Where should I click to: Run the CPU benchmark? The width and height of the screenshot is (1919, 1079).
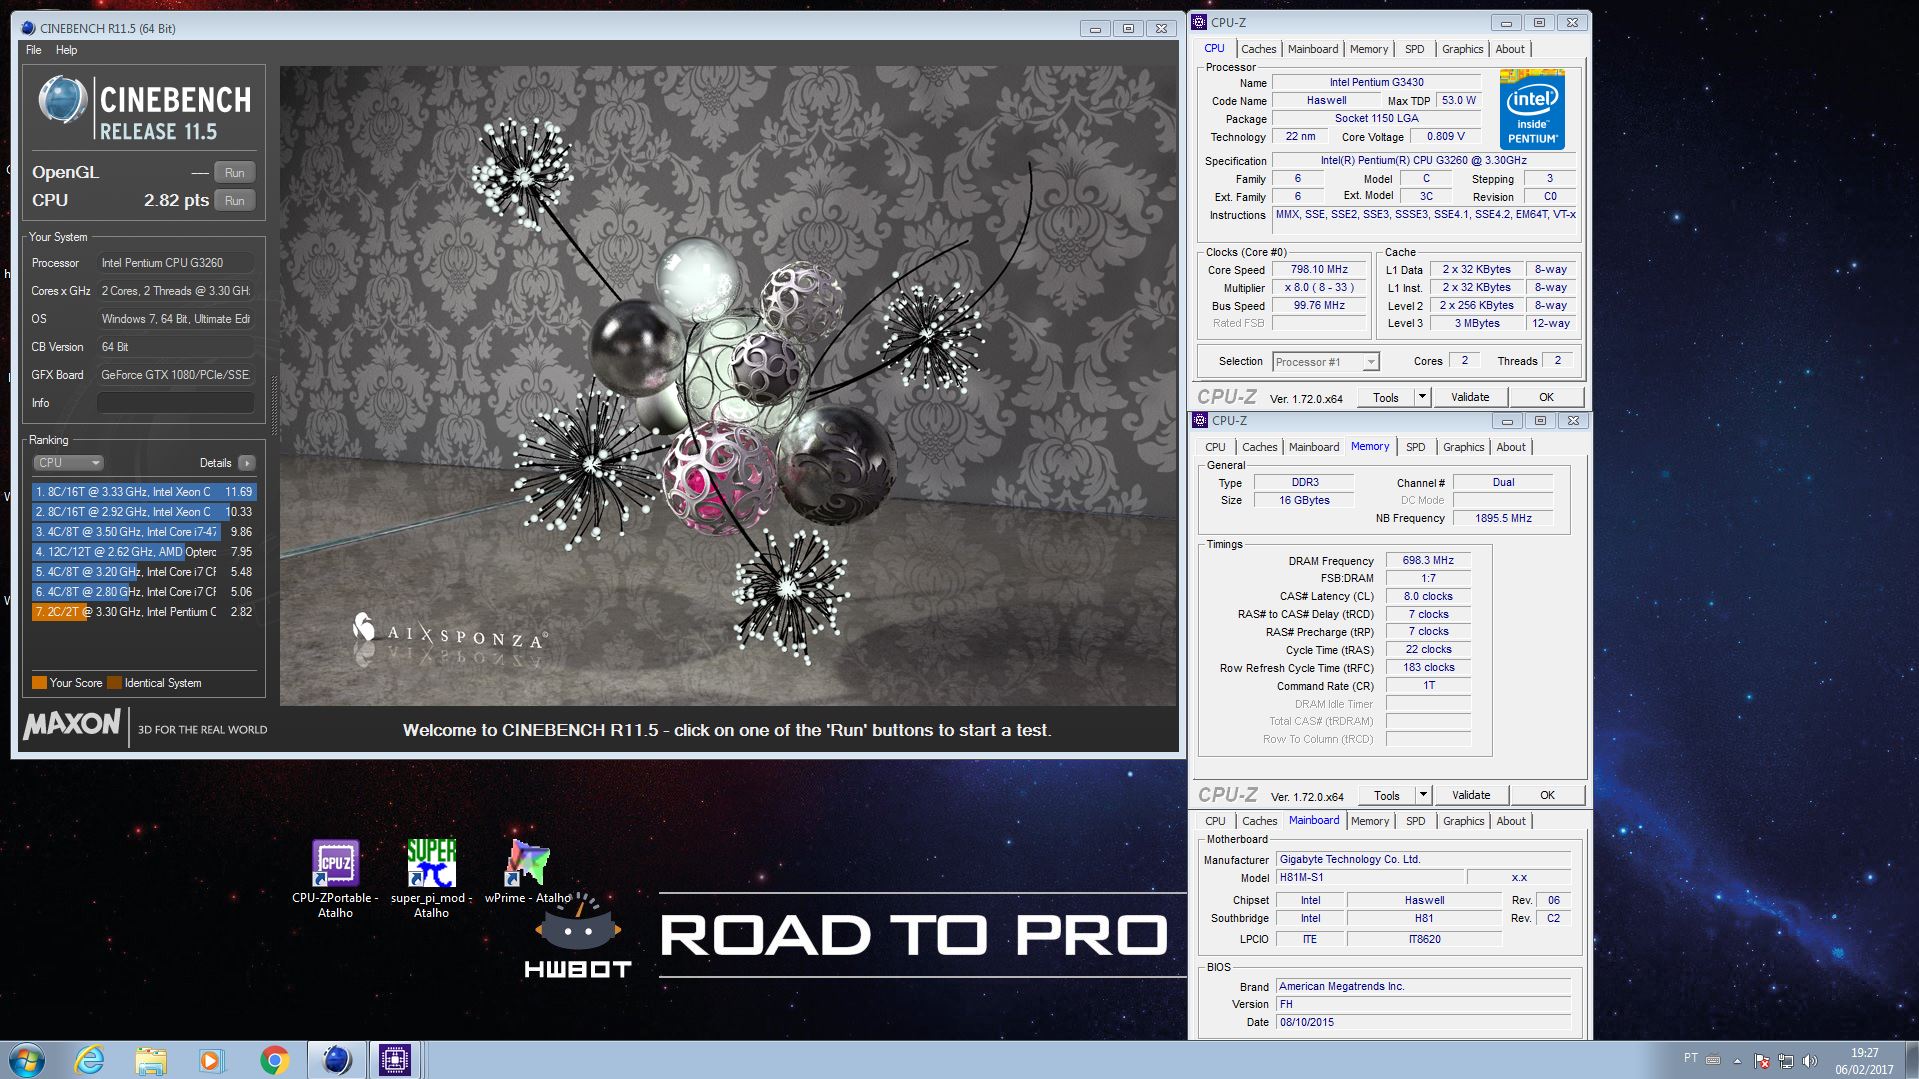[x=234, y=200]
